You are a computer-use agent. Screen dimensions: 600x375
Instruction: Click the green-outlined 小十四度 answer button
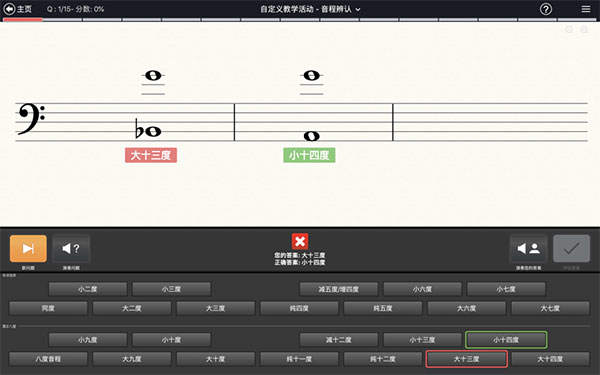click(x=506, y=340)
